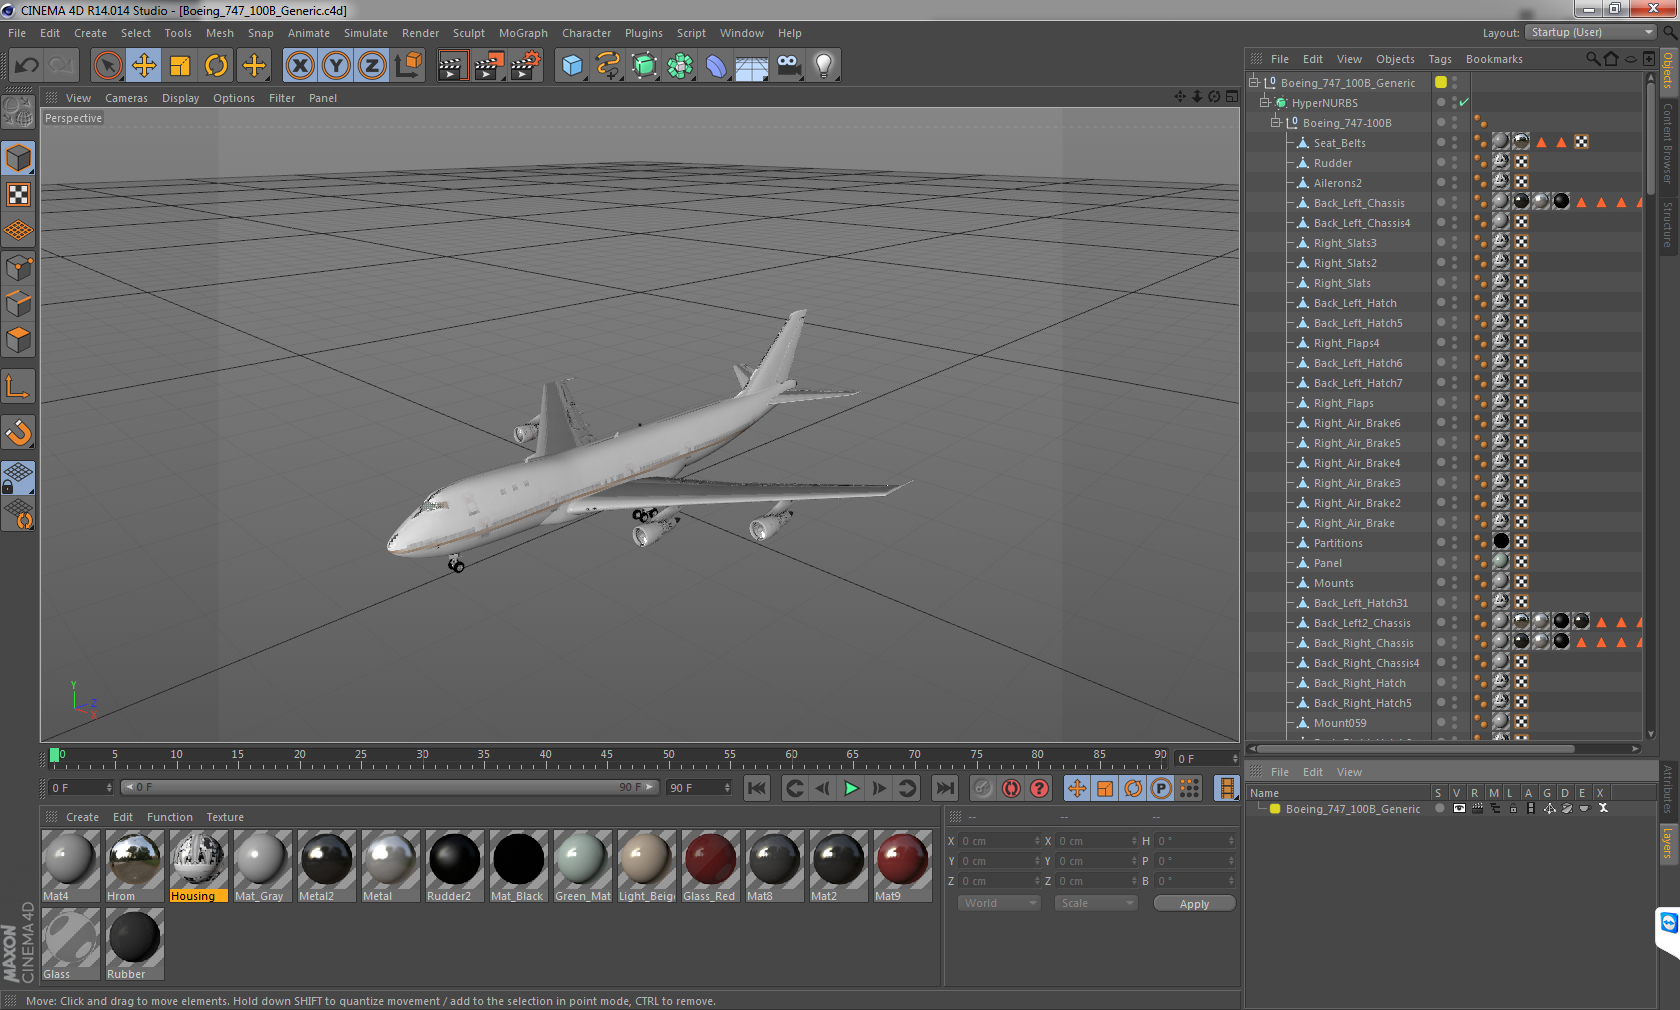Open the Sculpt menu
1680x1010 pixels.
tap(468, 33)
